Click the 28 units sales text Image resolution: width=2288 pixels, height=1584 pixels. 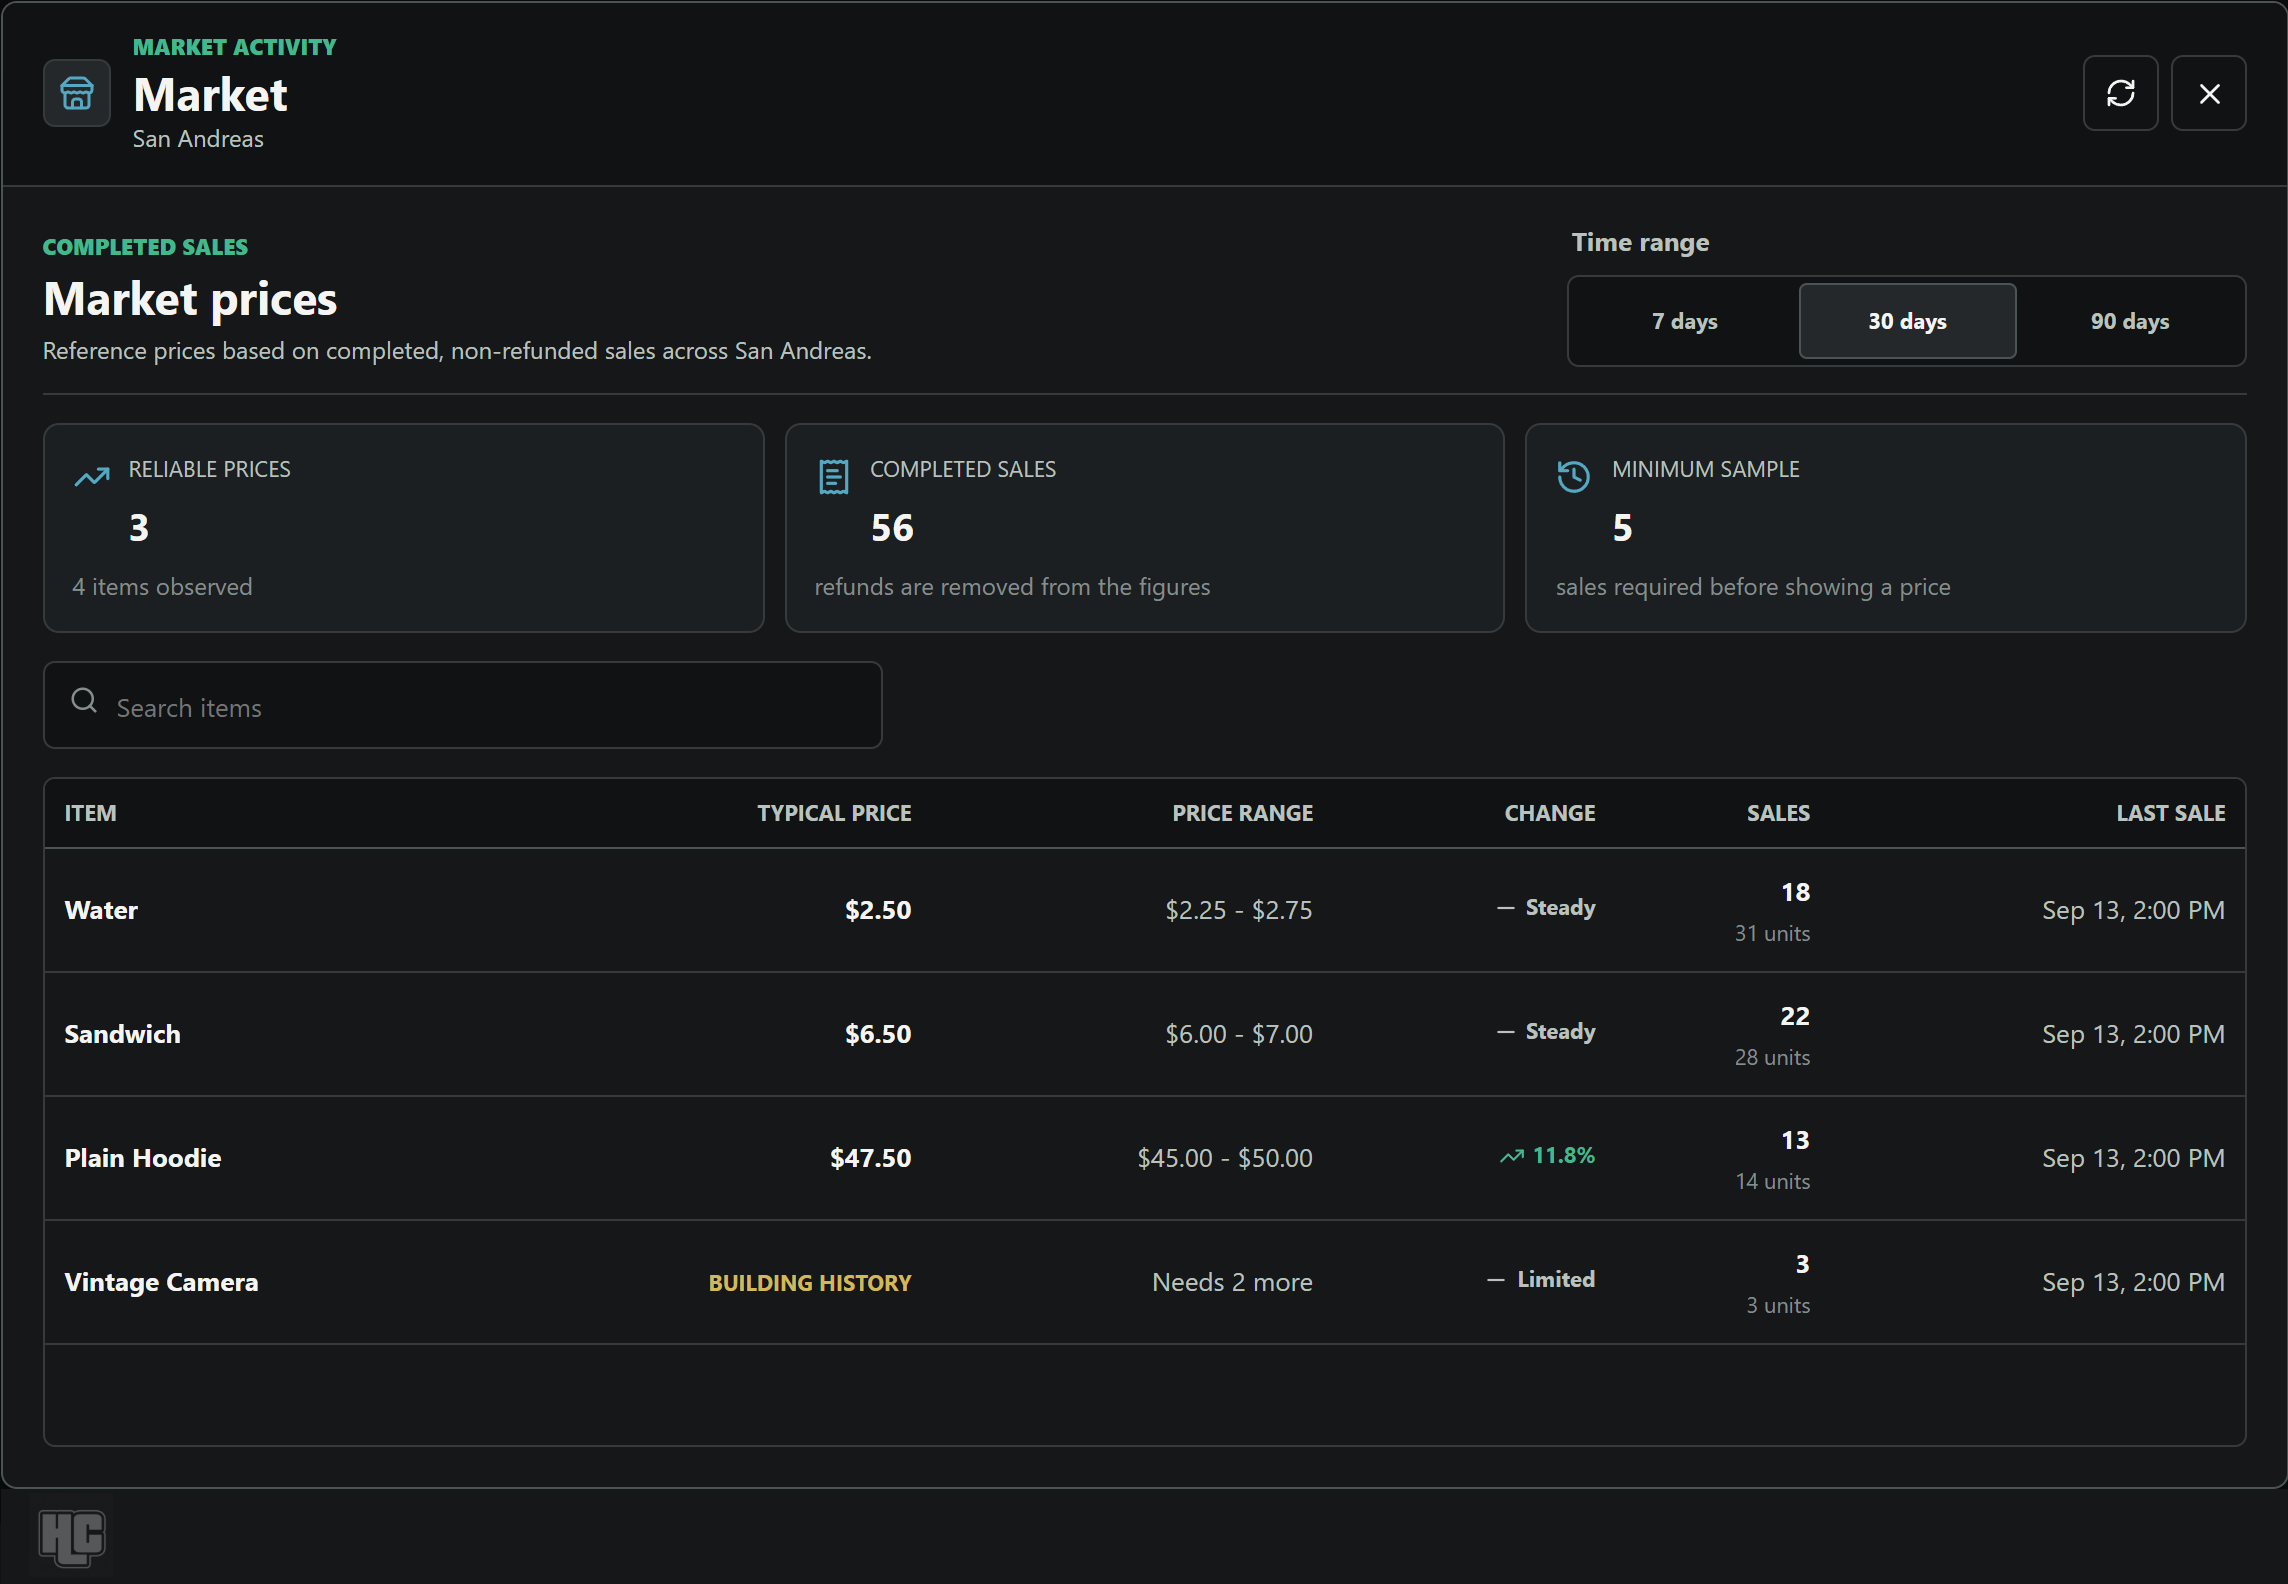pyautogui.click(x=1772, y=1057)
